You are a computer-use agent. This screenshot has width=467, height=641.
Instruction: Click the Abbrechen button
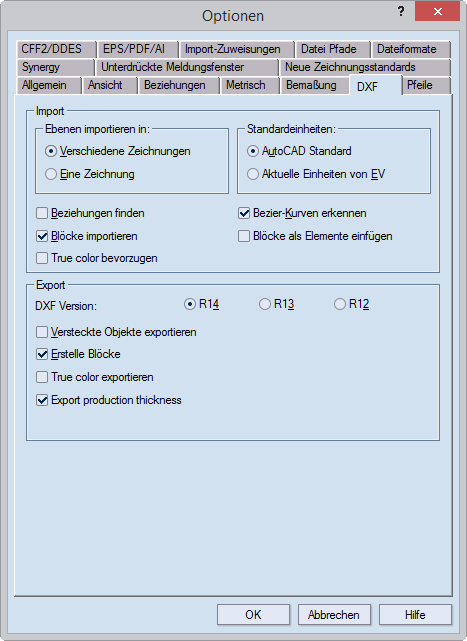point(334,614)
